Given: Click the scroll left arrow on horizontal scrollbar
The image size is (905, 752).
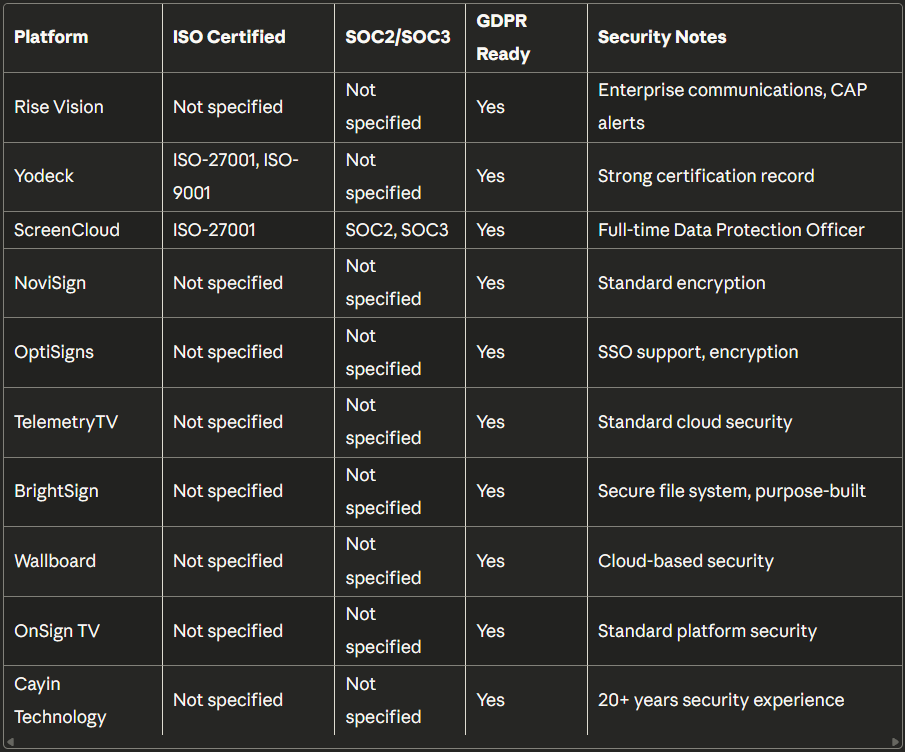Looking at the screenshot, I should point(9,742).
